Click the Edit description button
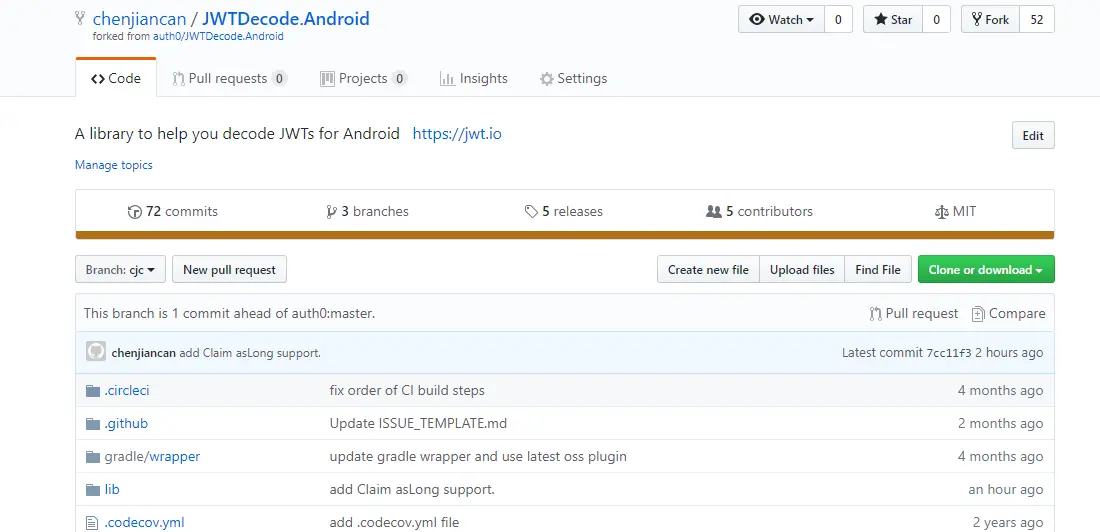This screenshot has width=1100, height=532. pos(1033,135)
